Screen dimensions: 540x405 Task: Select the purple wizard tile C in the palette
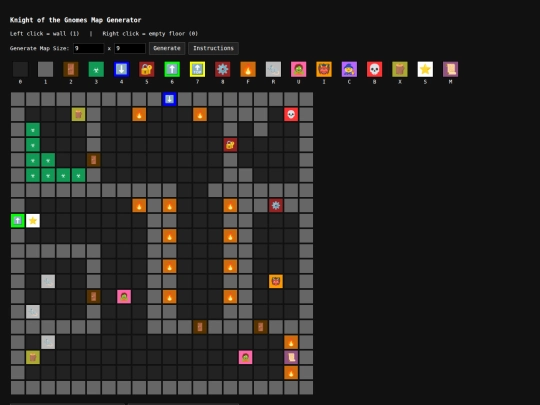[x=349, y=69]
